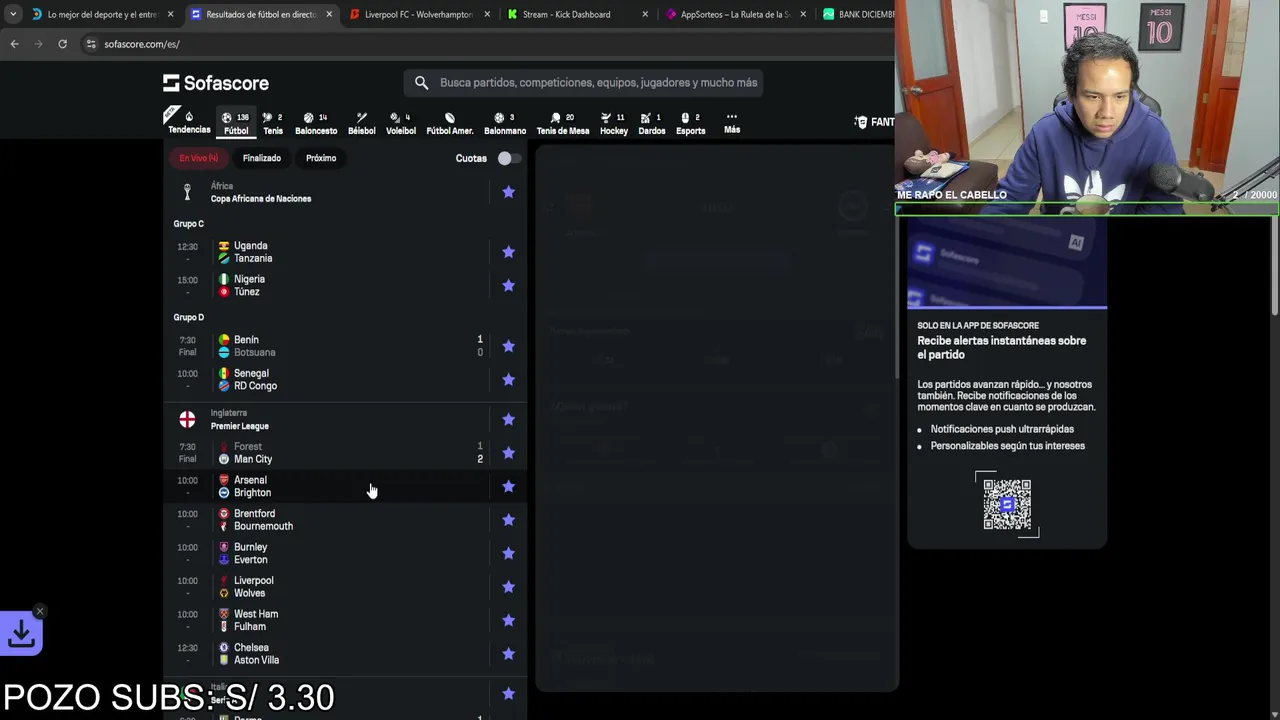The height and width of the screenshot is (720, 1280).
Task: Reload the page
Action: click(62, 44)
